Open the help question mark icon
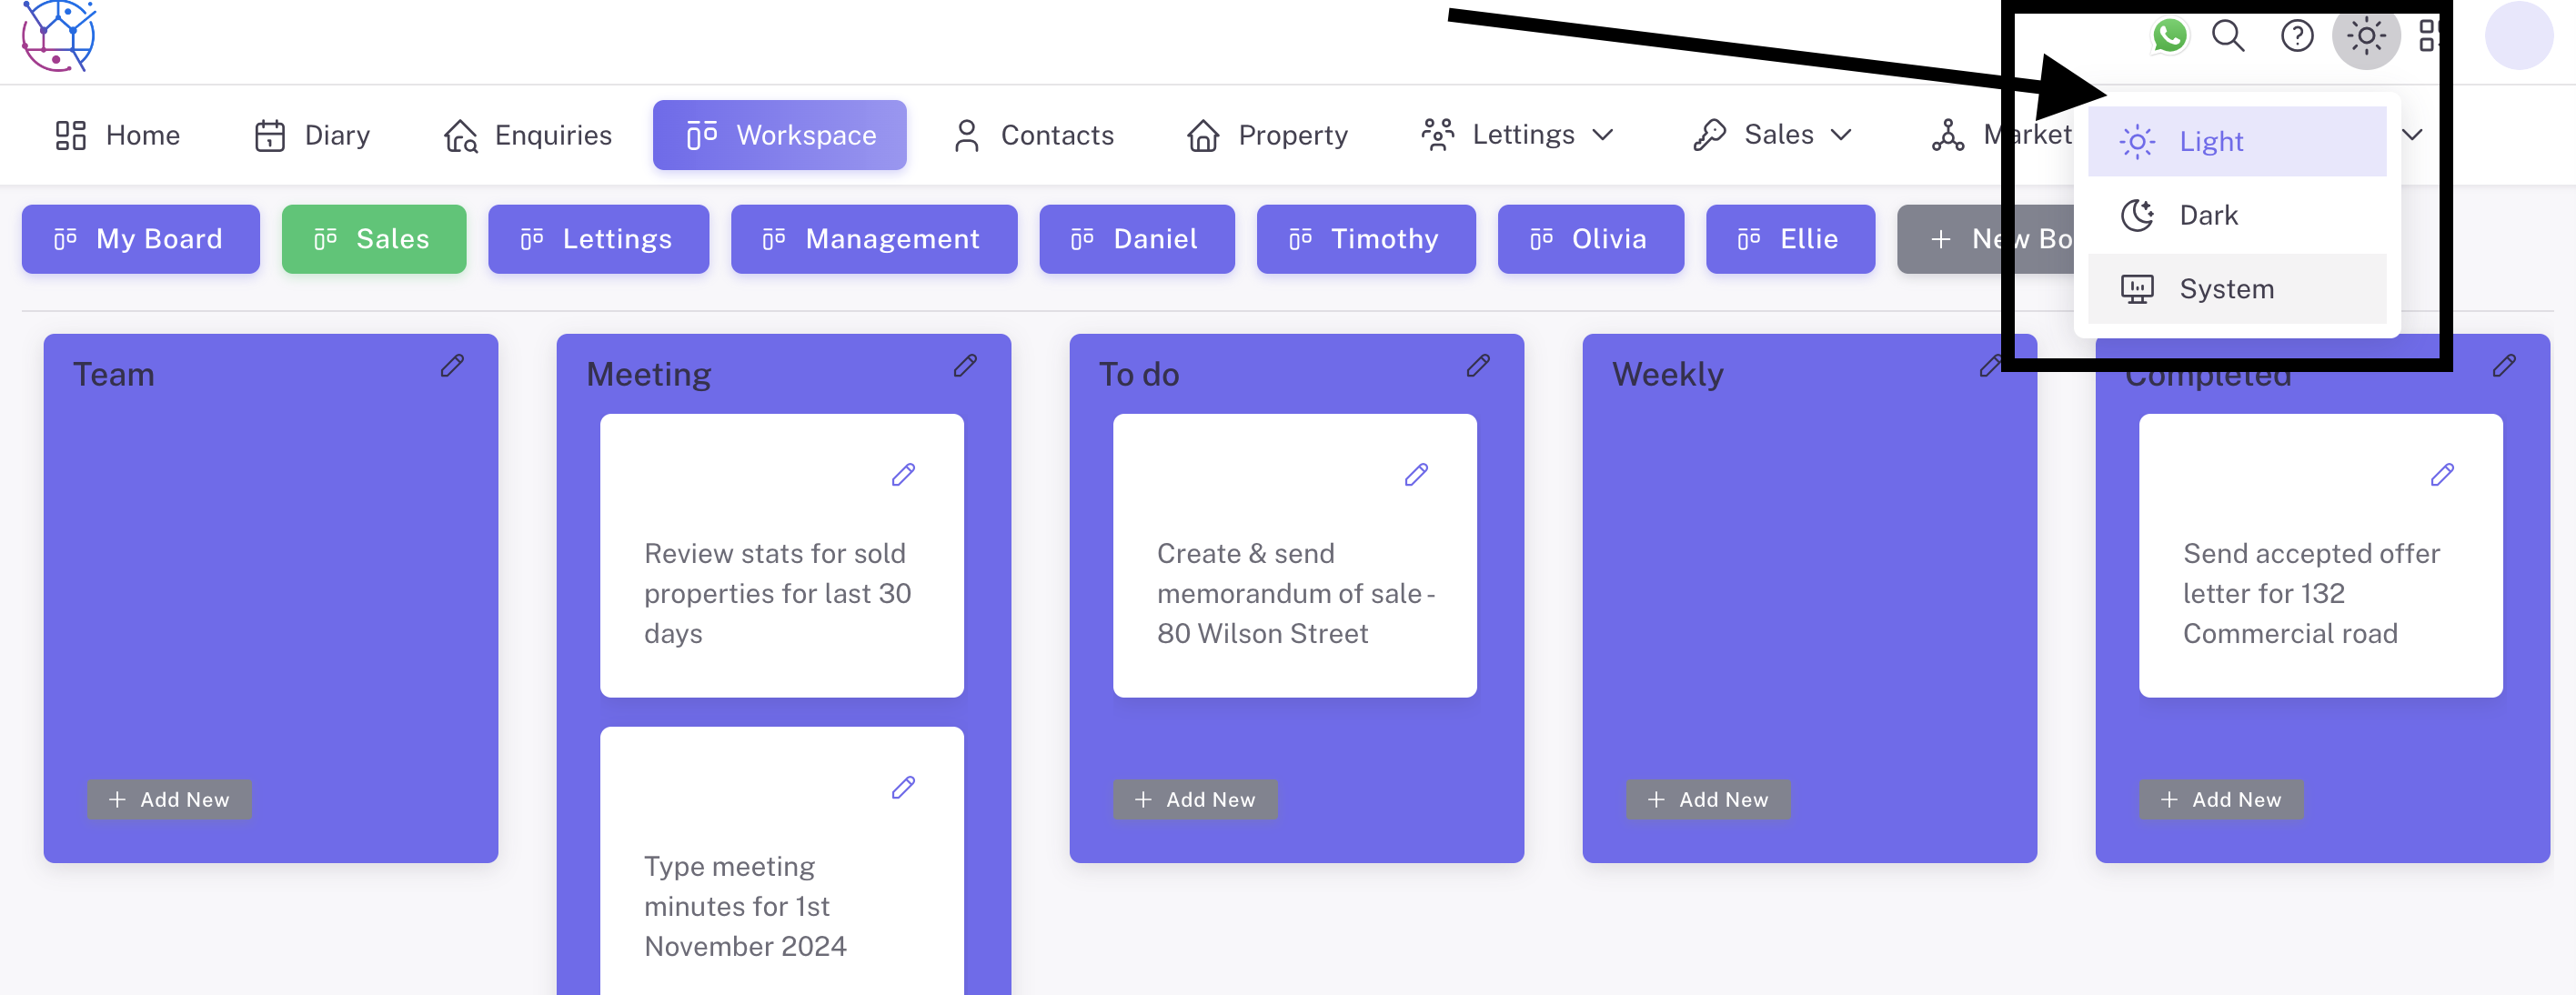The width and height of the screenshot is (2576, 995). point(2297,36)
